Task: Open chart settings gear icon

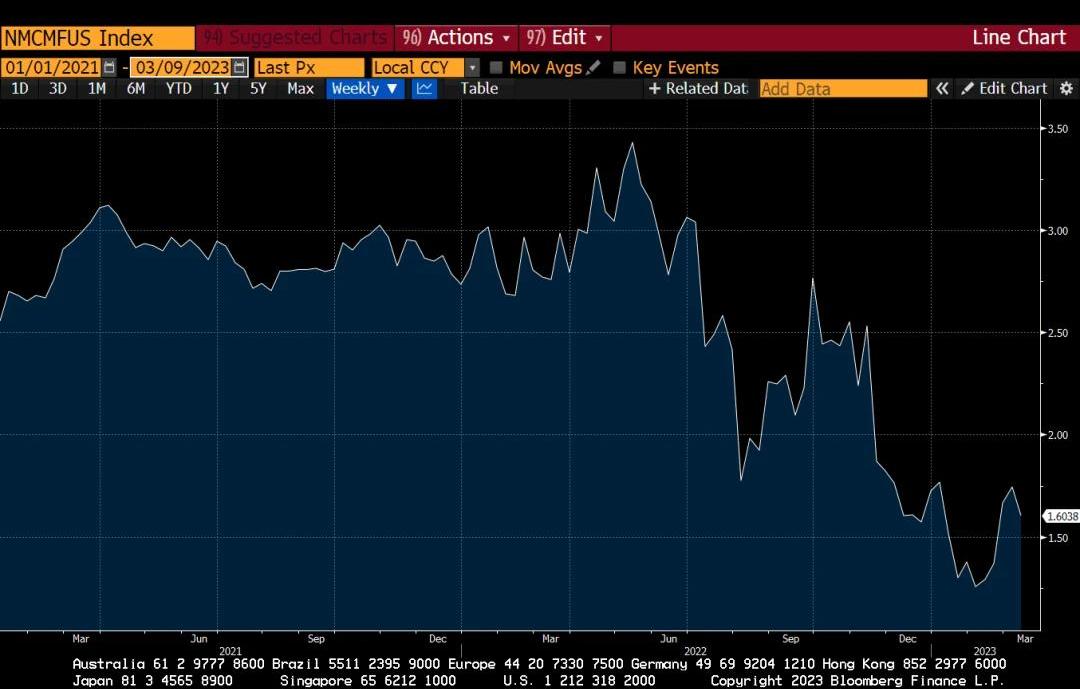Action: click(1066, 88)
